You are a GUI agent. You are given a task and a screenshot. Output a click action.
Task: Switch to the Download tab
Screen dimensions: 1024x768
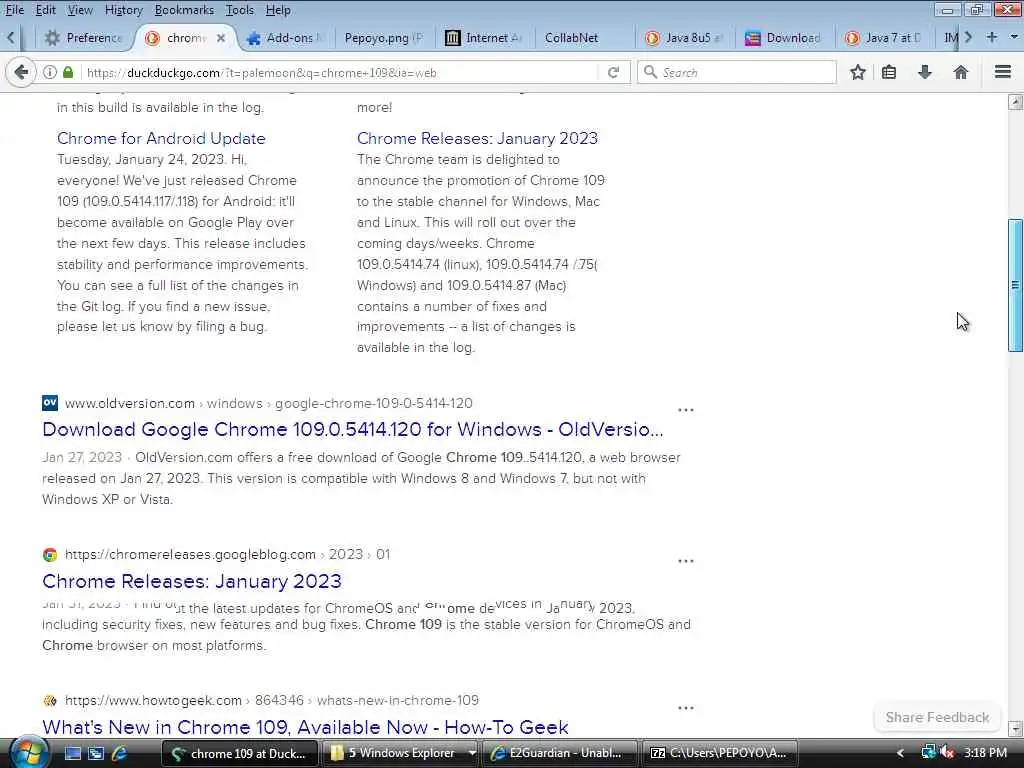coord(784,38)
